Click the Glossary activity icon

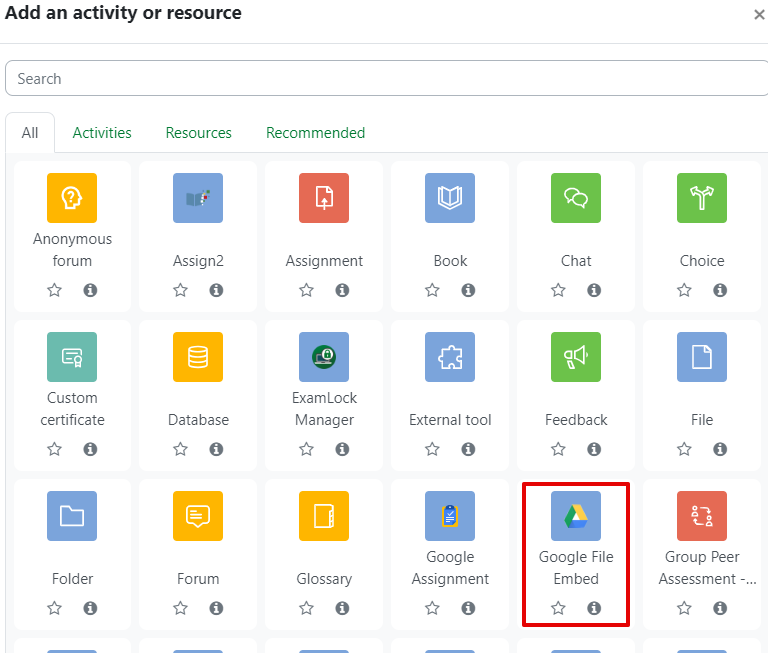pyautogui.click(x=324, y=516)
